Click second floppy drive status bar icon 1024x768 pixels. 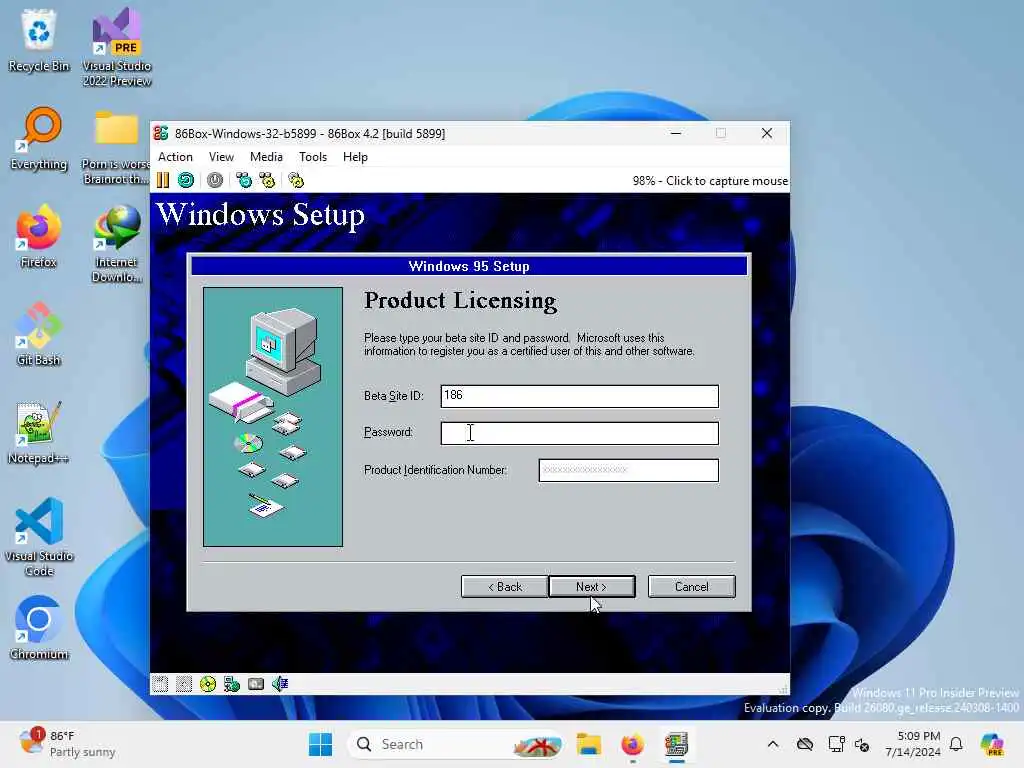[x=184, y=684]
